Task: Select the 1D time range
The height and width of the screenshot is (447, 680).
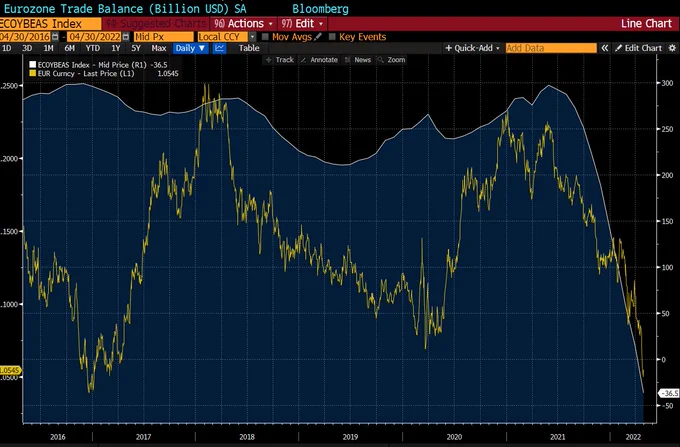Action: [7, 48]
